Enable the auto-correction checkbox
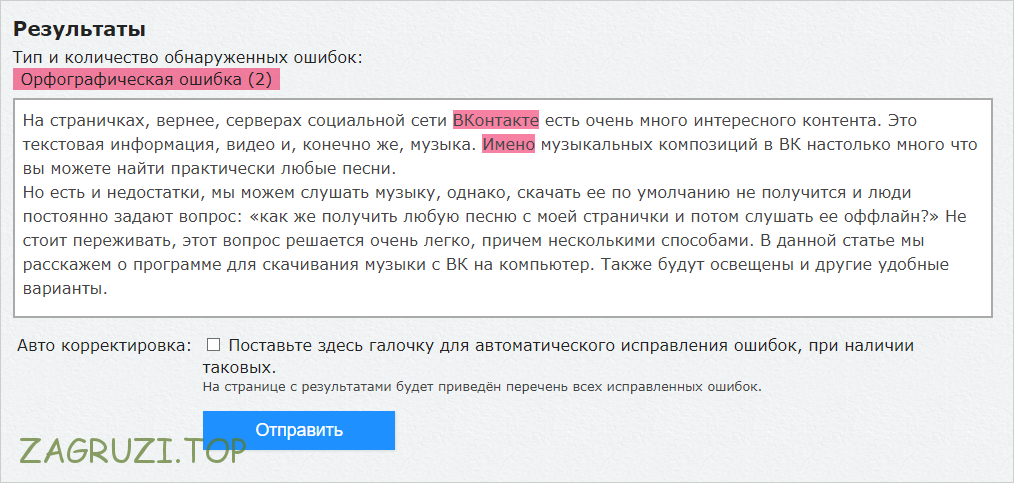 click(213, 345)
